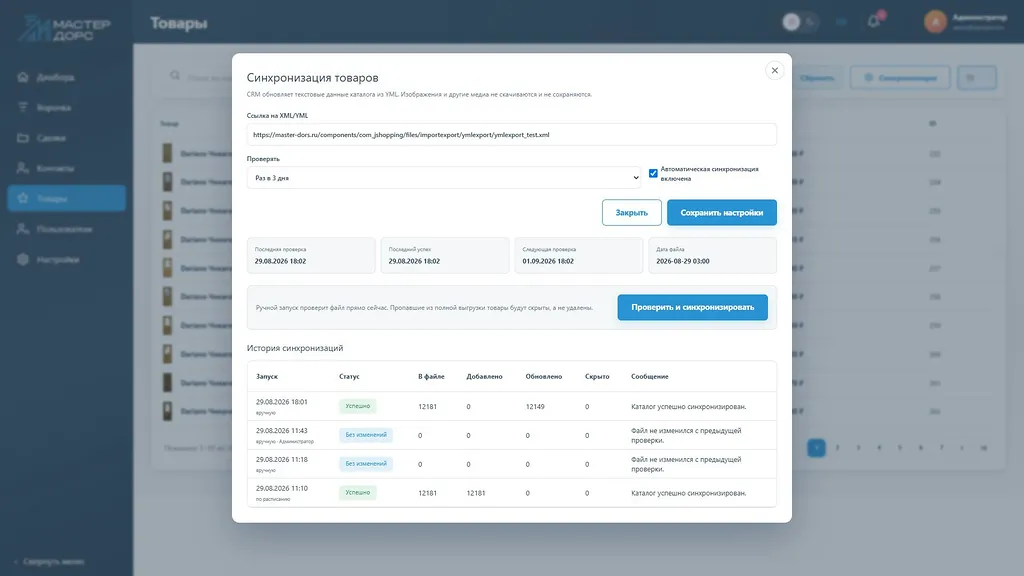Open the 'Раз в 3 дня' frequency dropdown

pos(444,178)
